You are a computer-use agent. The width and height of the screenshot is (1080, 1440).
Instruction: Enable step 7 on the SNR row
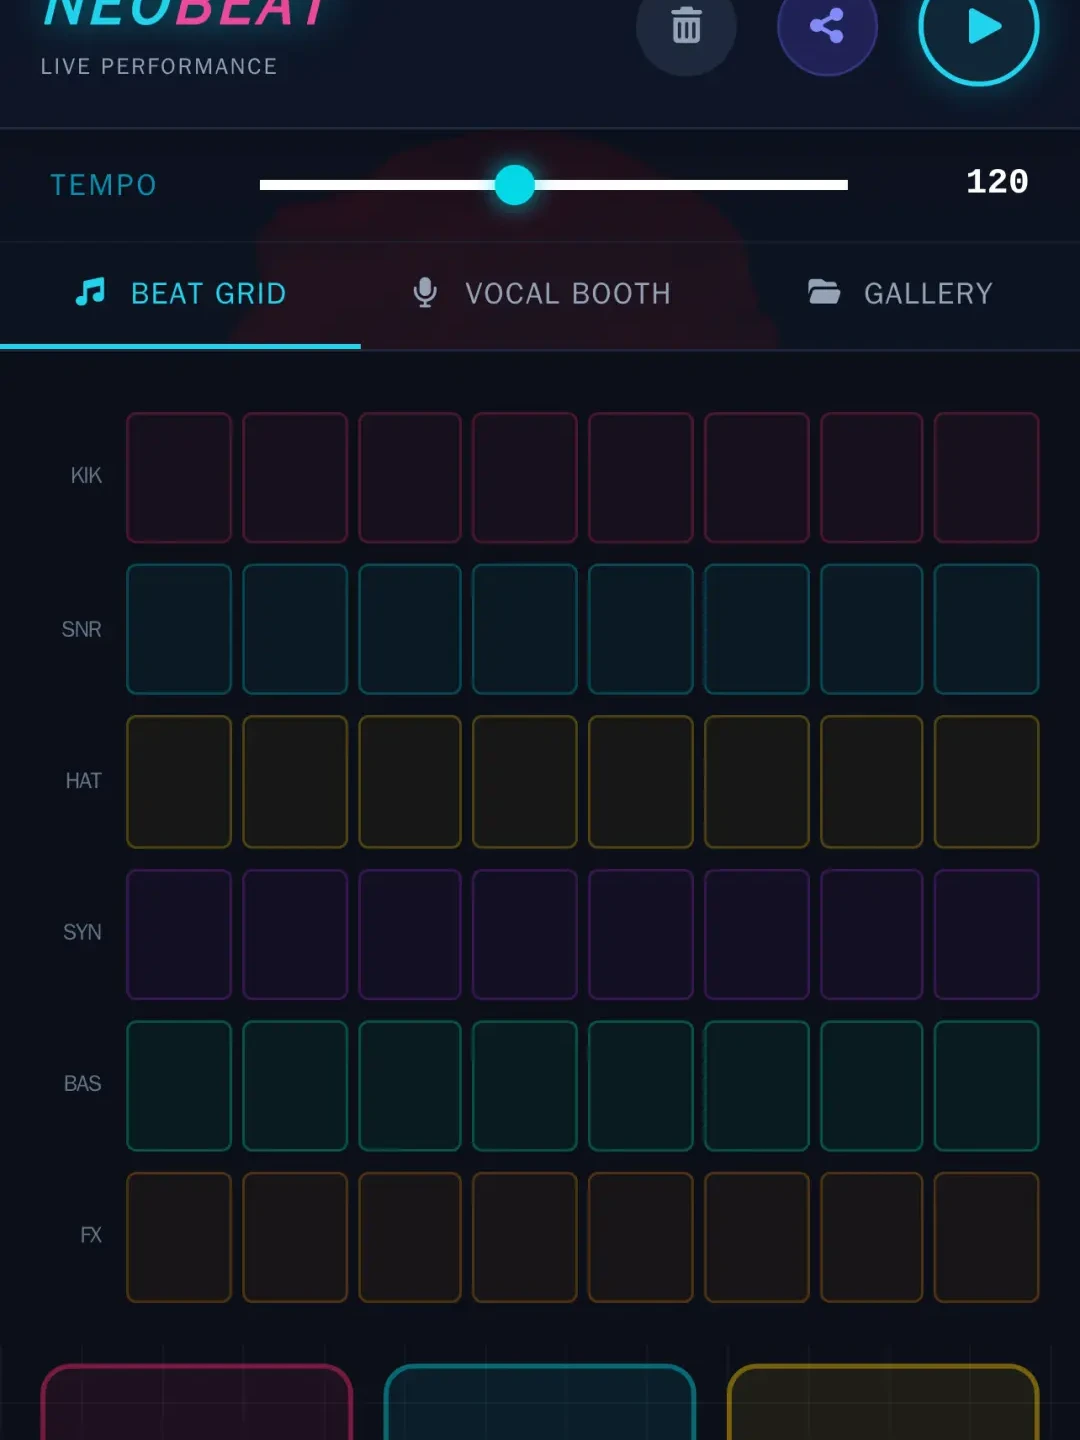[872, 629]
